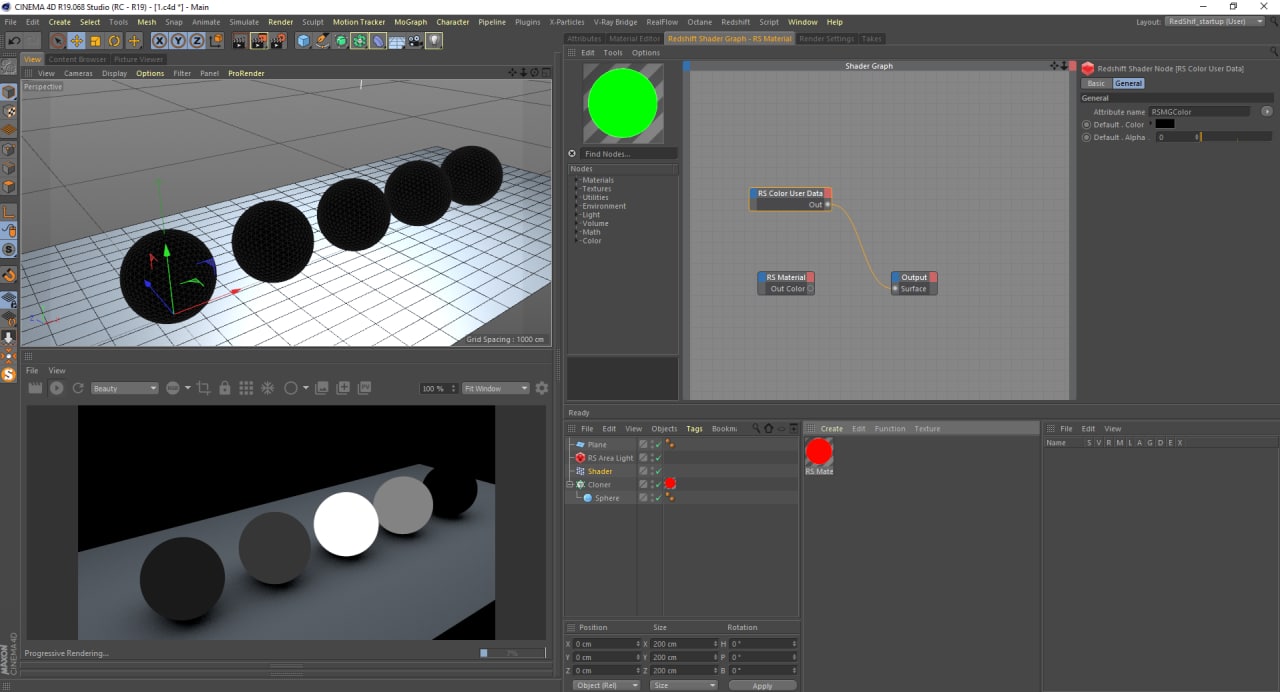Screen dimensions: 1280x692
Task: Switch to the Content Browser tab
Action: tap(77, 59)
